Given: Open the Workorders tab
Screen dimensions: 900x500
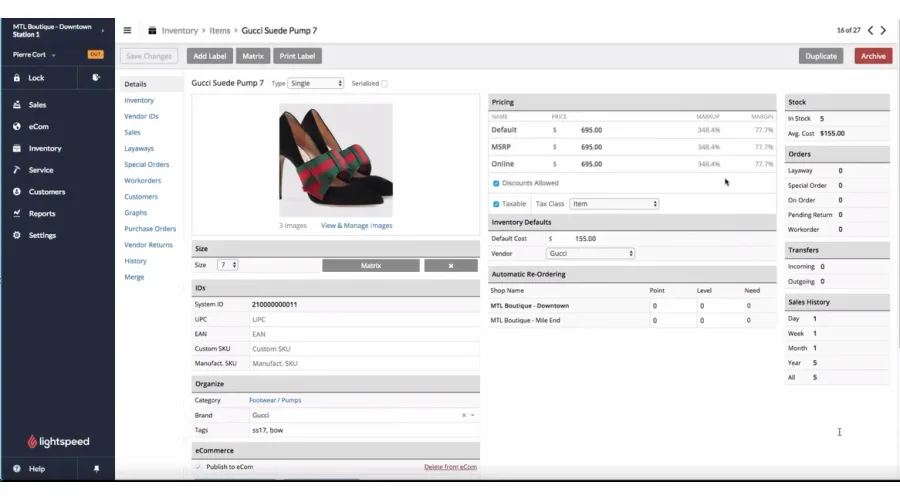Looking at the screenshot, I should click(142, 180).
